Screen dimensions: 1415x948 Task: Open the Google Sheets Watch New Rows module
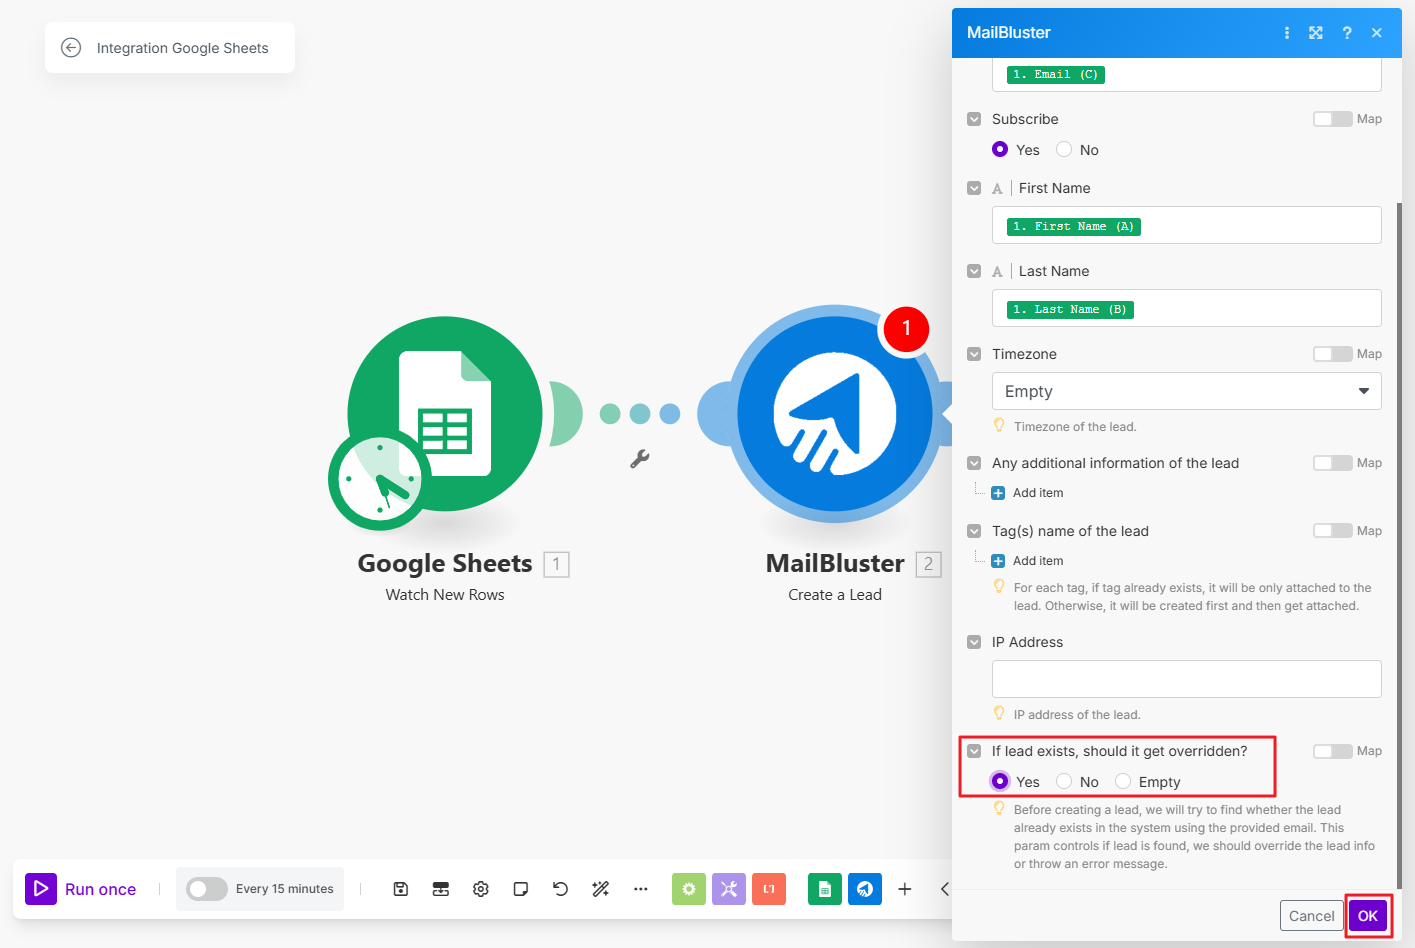pyautogui.click(x=445, y=414)
